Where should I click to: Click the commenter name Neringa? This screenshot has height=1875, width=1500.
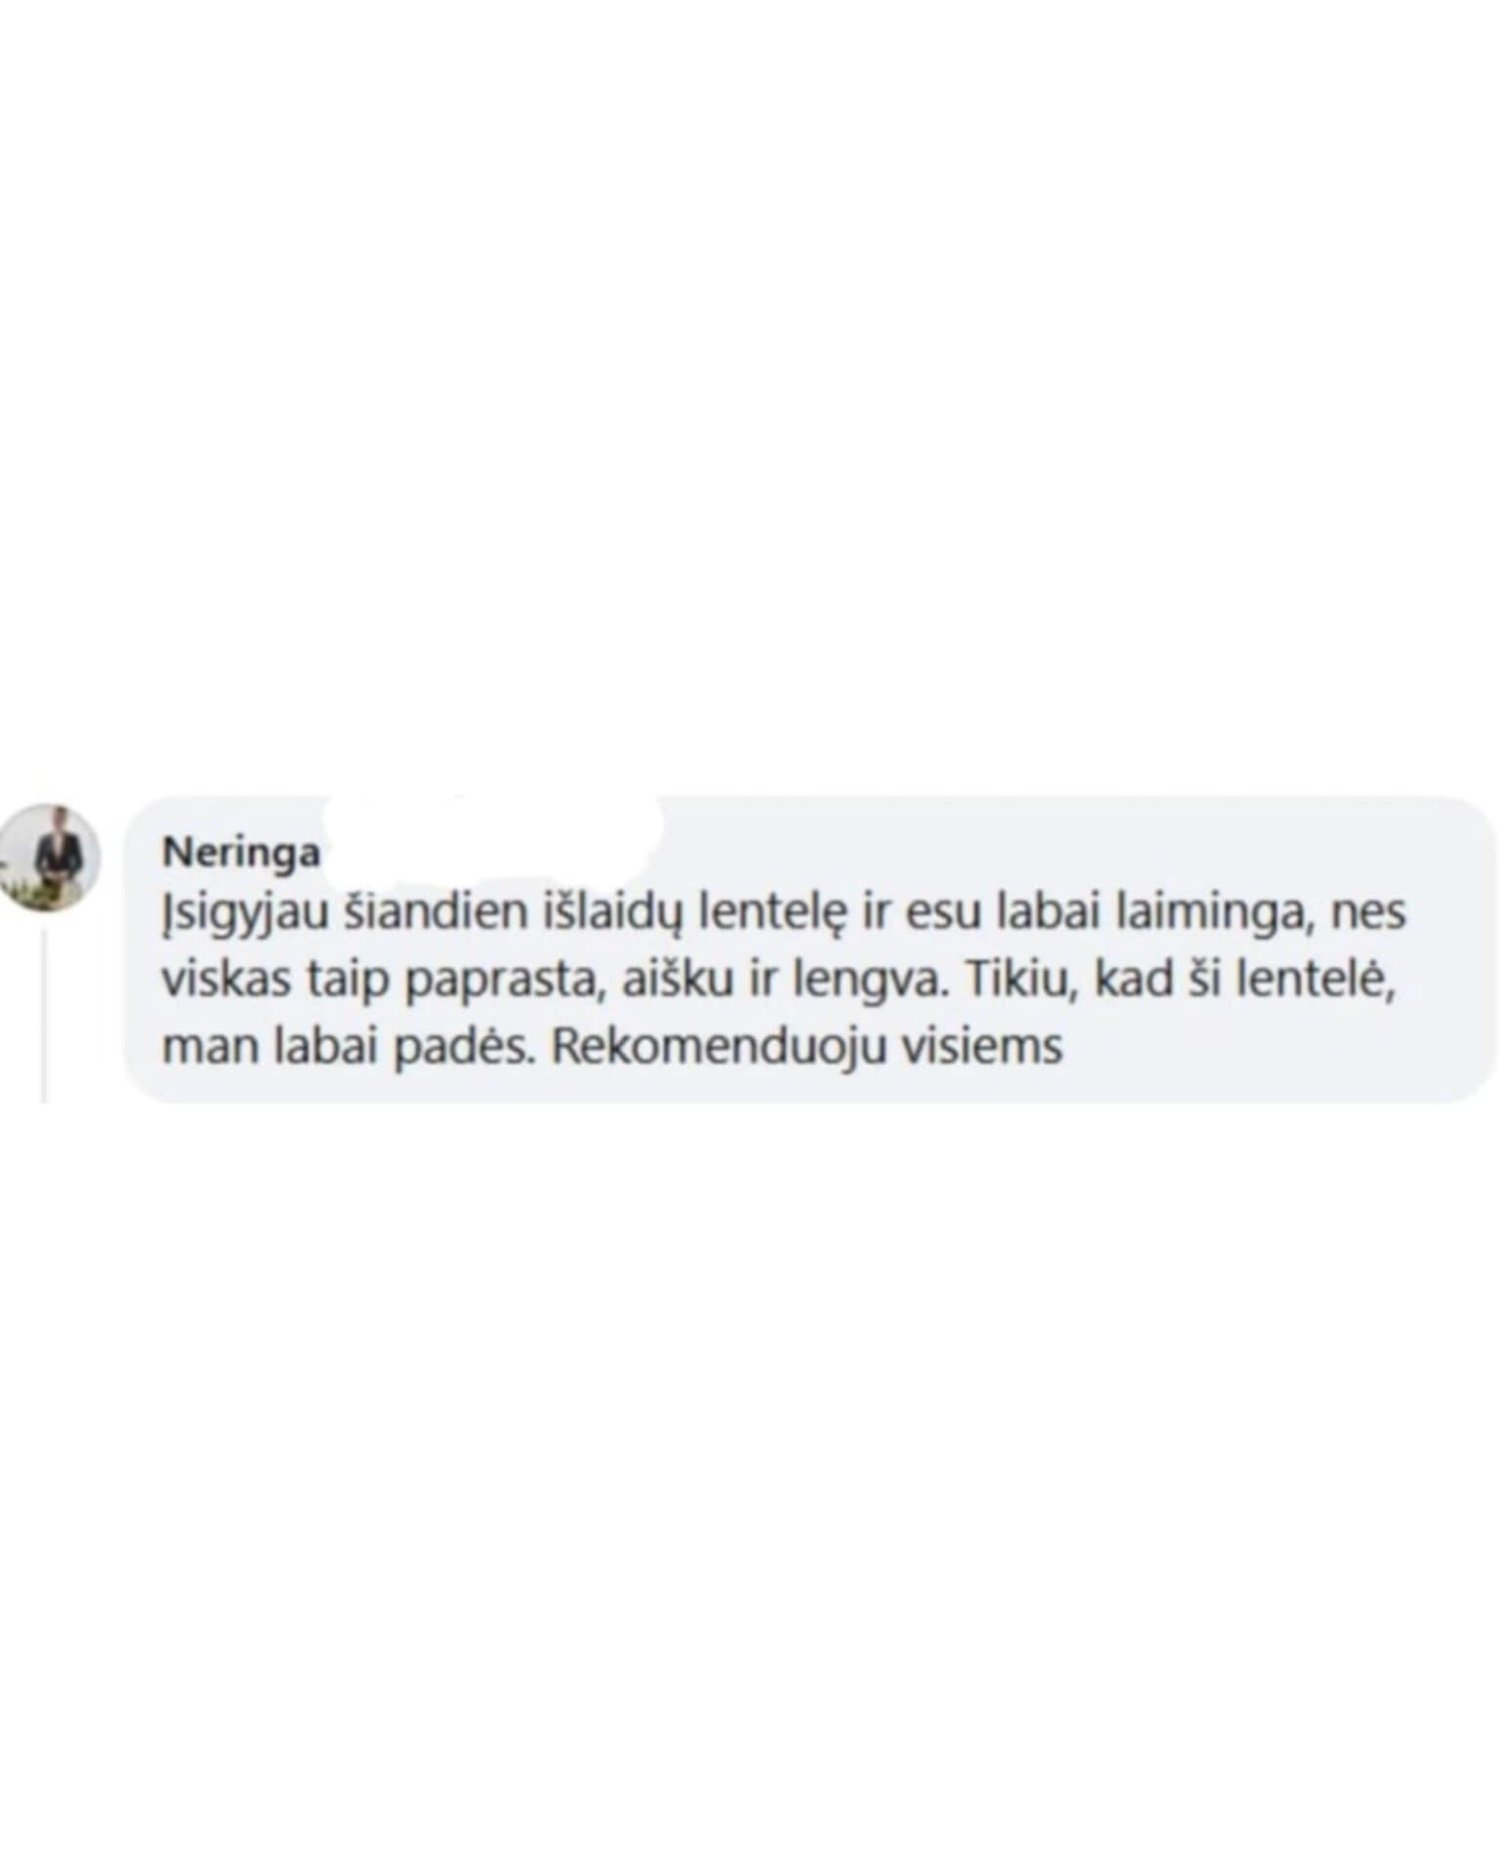coord(241,852)
